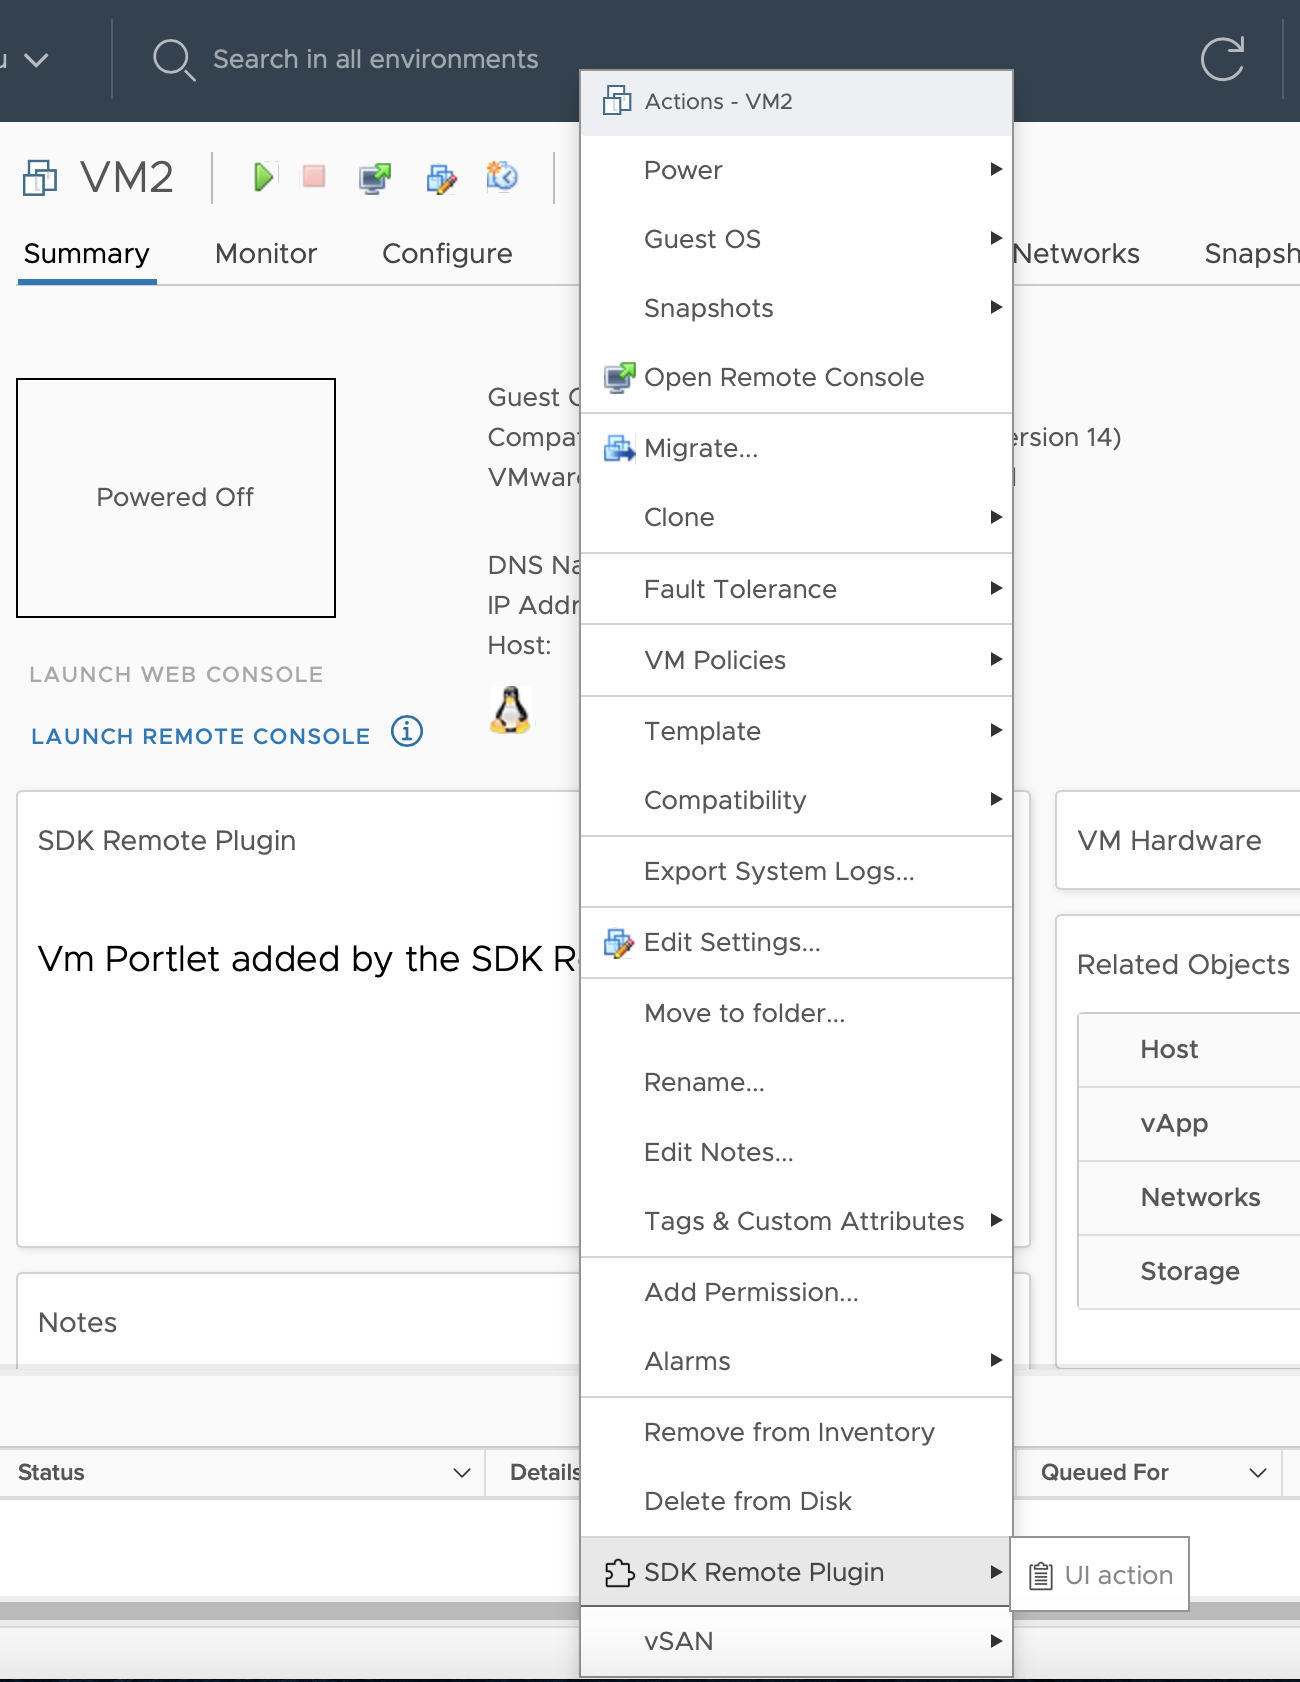Open the Power submenu
The height and width of the screenshot is (1682, 1300).
coord(796,170)
